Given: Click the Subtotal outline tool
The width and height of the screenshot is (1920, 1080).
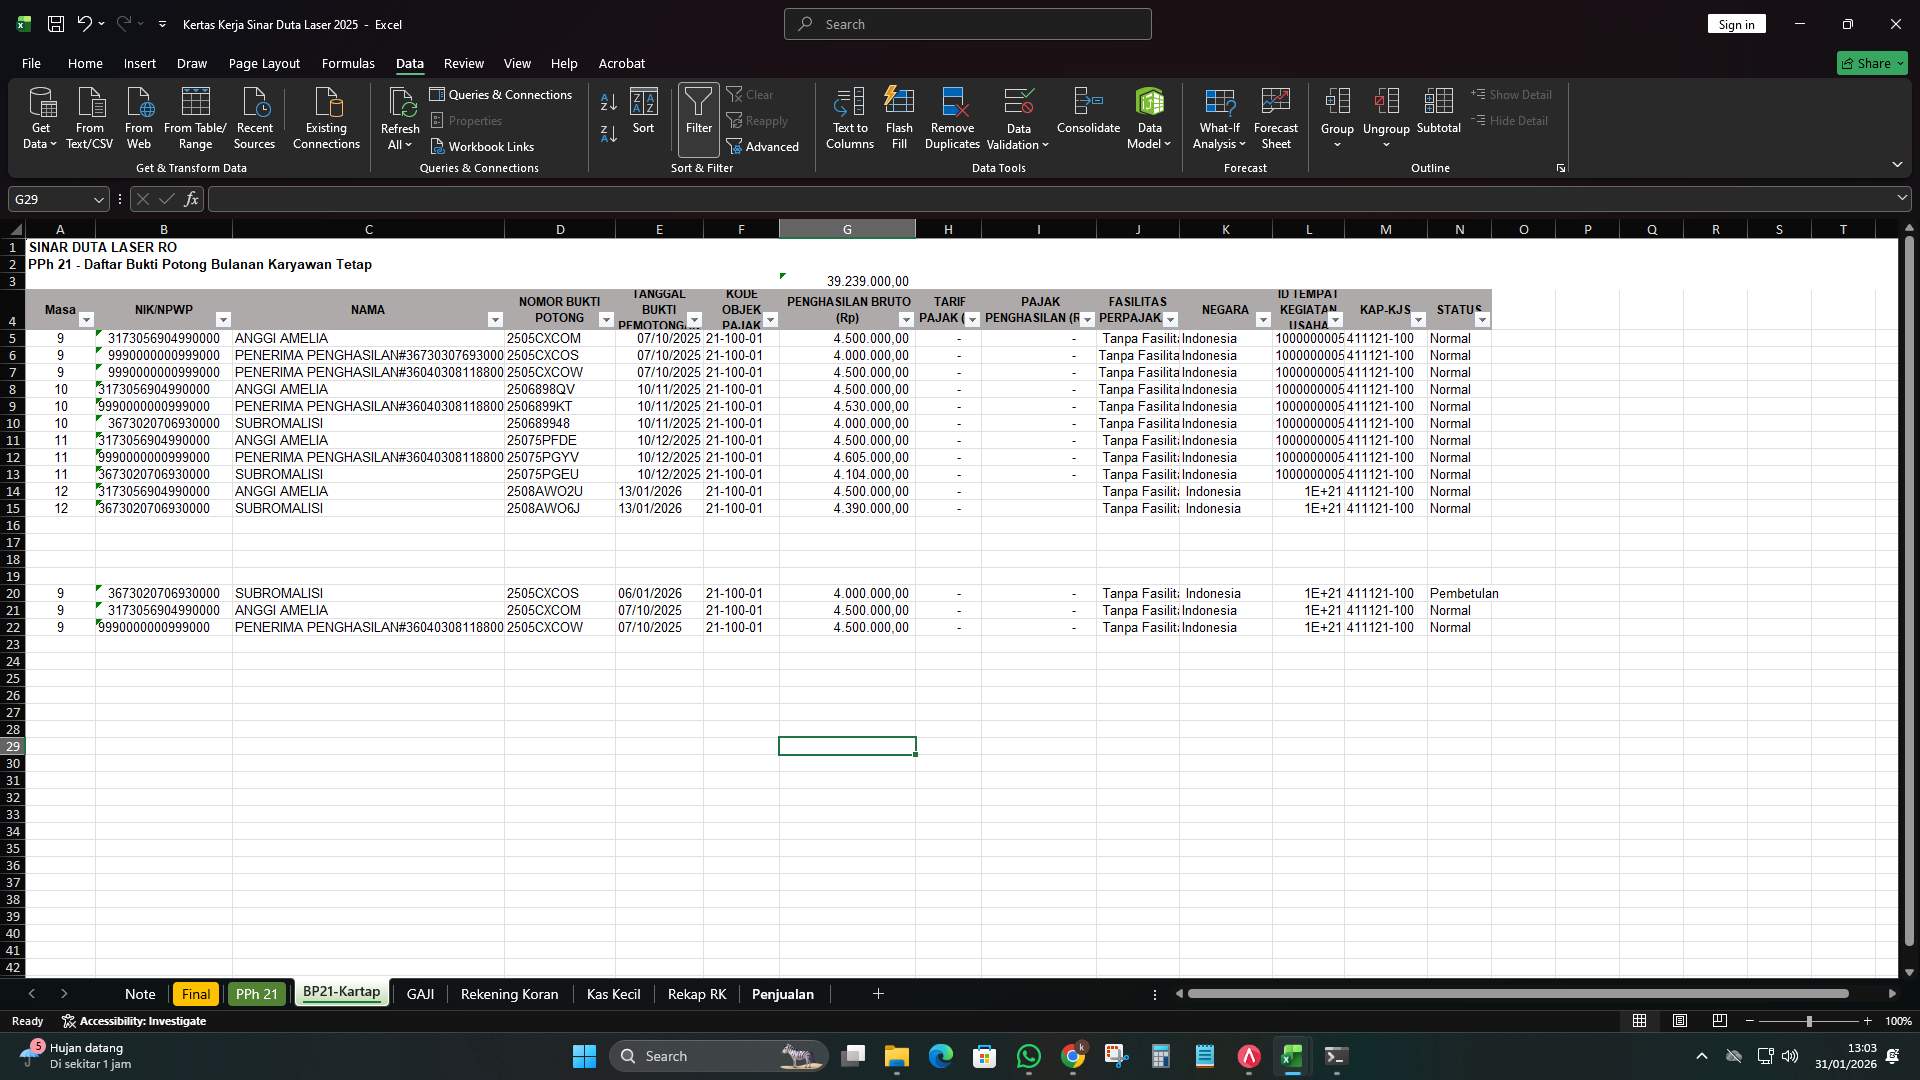Looking at the screenshot, I should (x=1438, y=117).
